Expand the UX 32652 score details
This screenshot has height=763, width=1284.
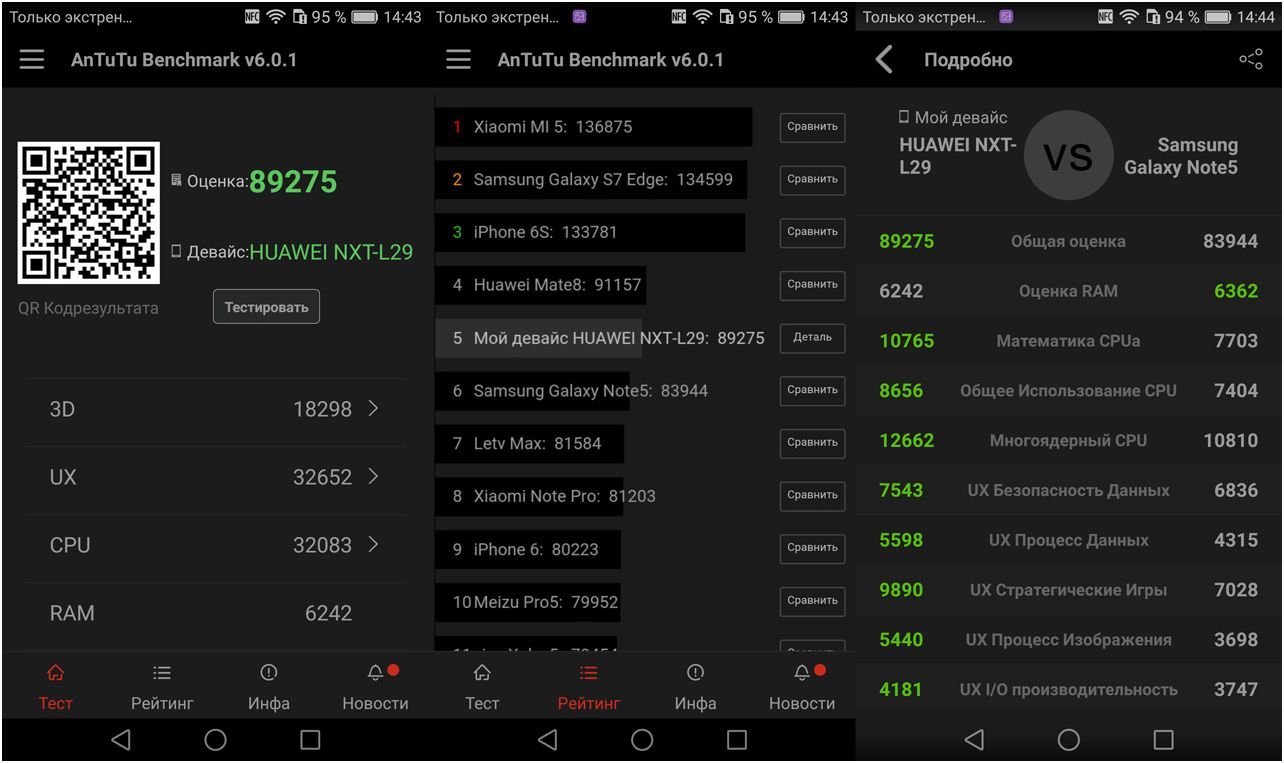(373, 477)
